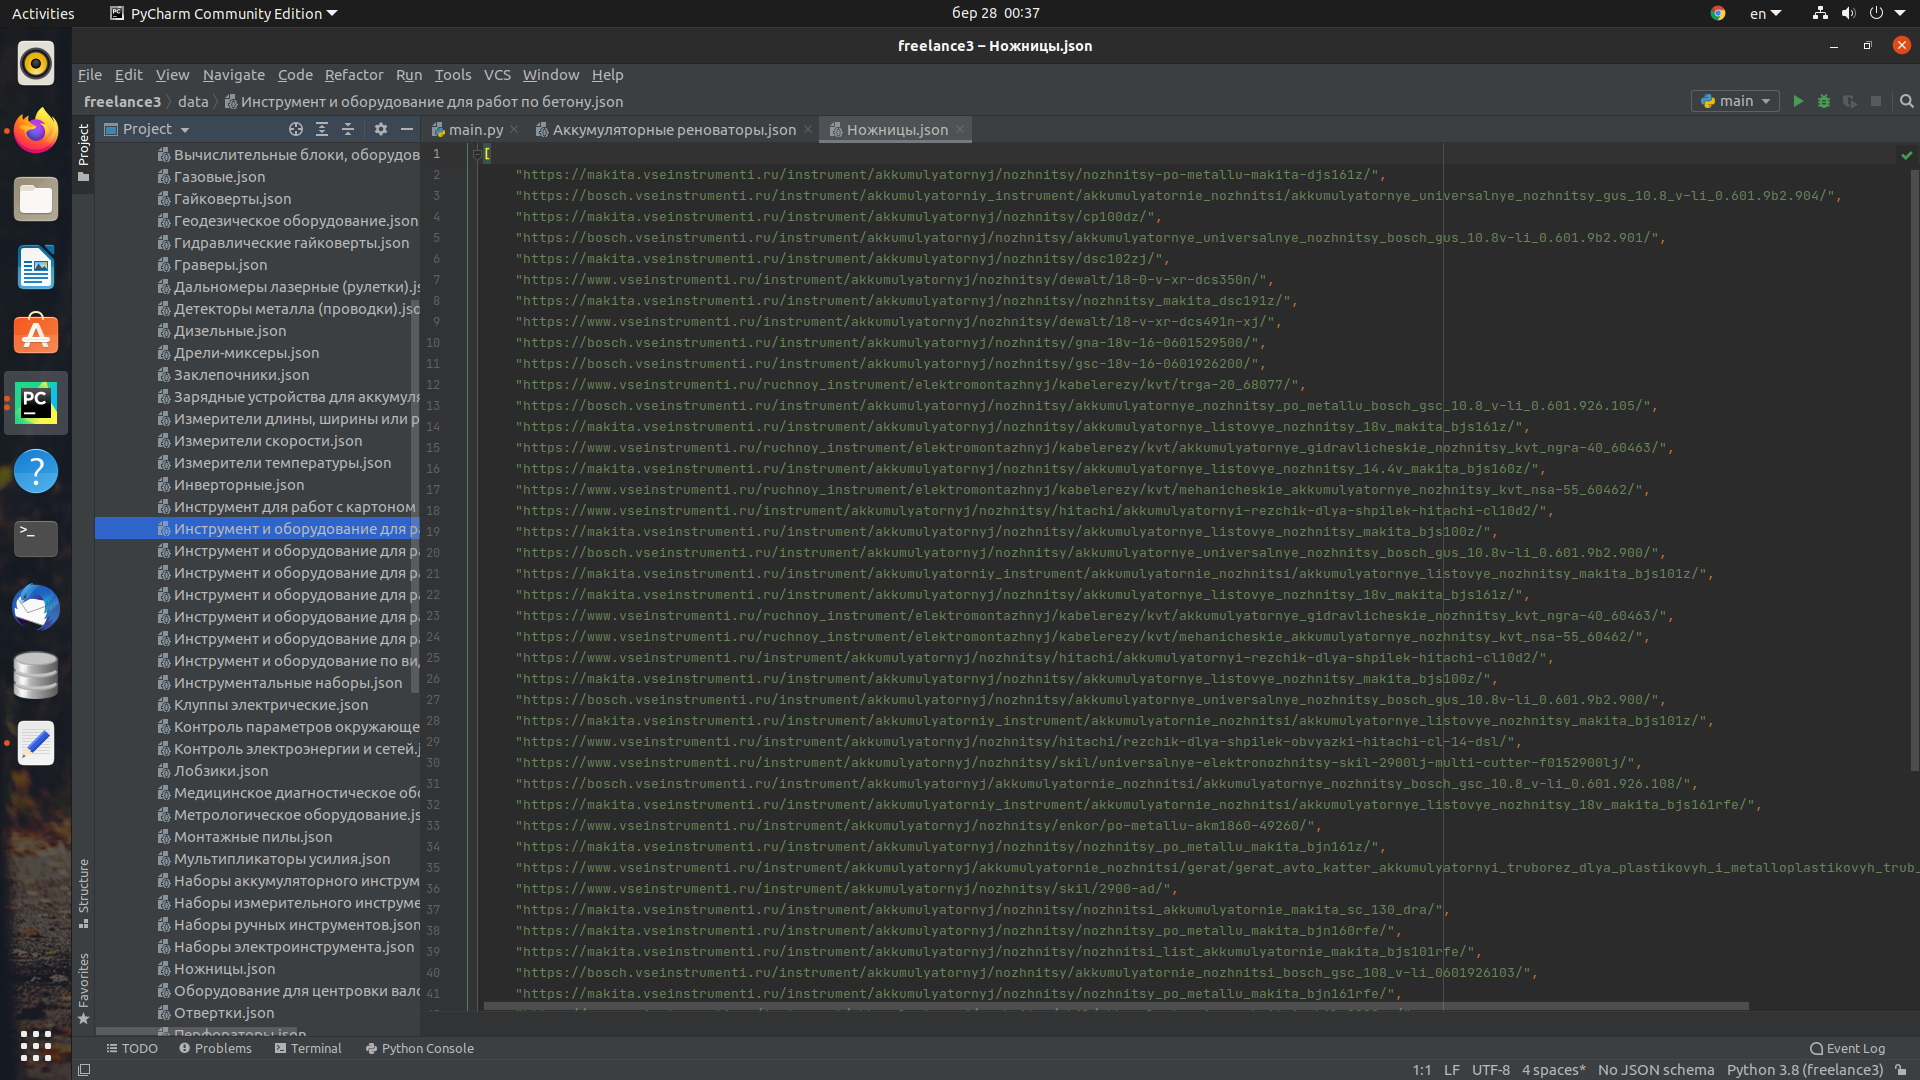Screen dimensions: 1920x1080
Task: Open the Project view selector dropdown
Action: pos(147,129)
